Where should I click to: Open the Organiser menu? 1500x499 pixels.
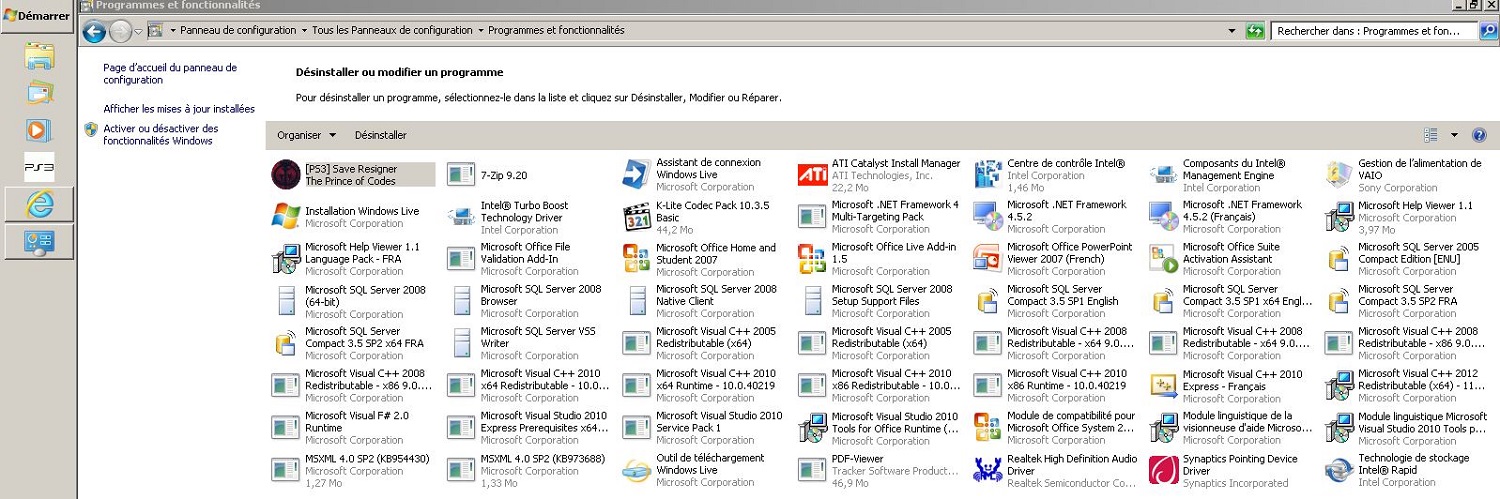[x=306, y=135]
